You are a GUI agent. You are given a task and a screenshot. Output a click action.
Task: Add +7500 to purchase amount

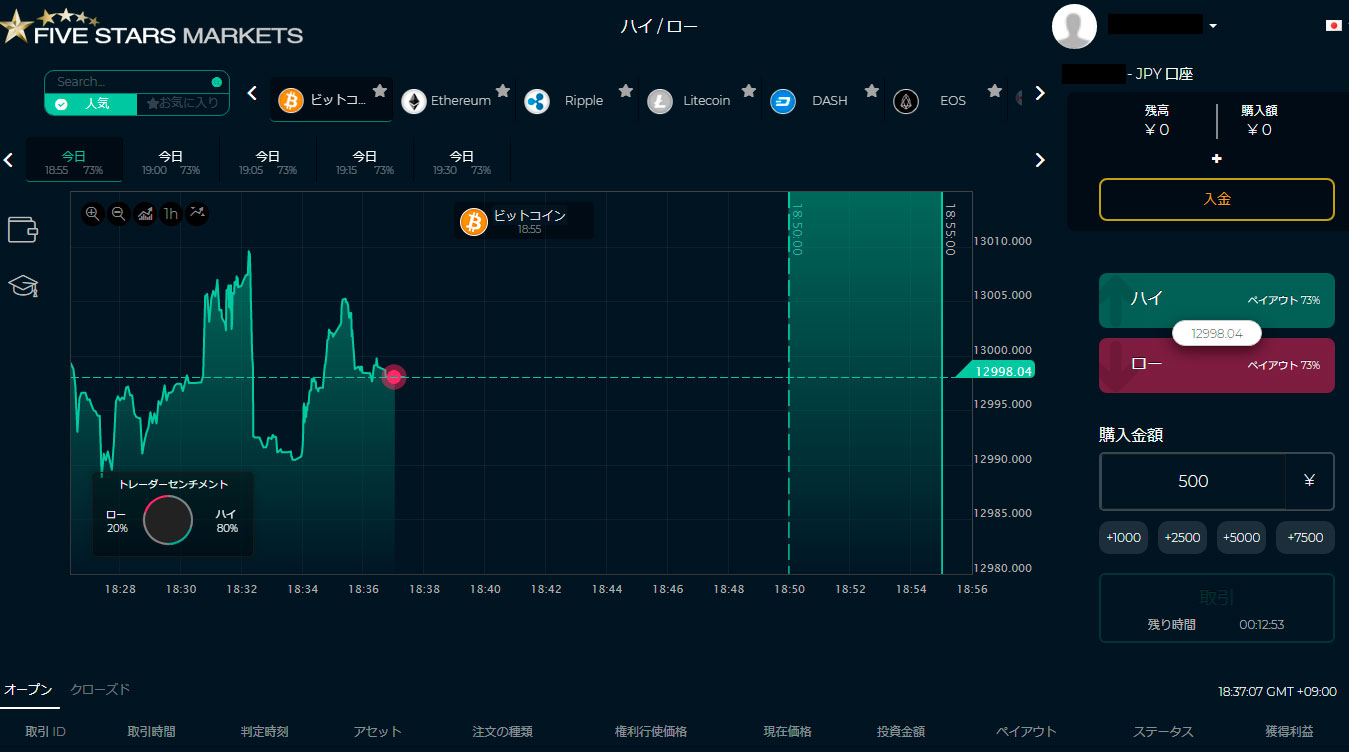[x=1305, y=538]
